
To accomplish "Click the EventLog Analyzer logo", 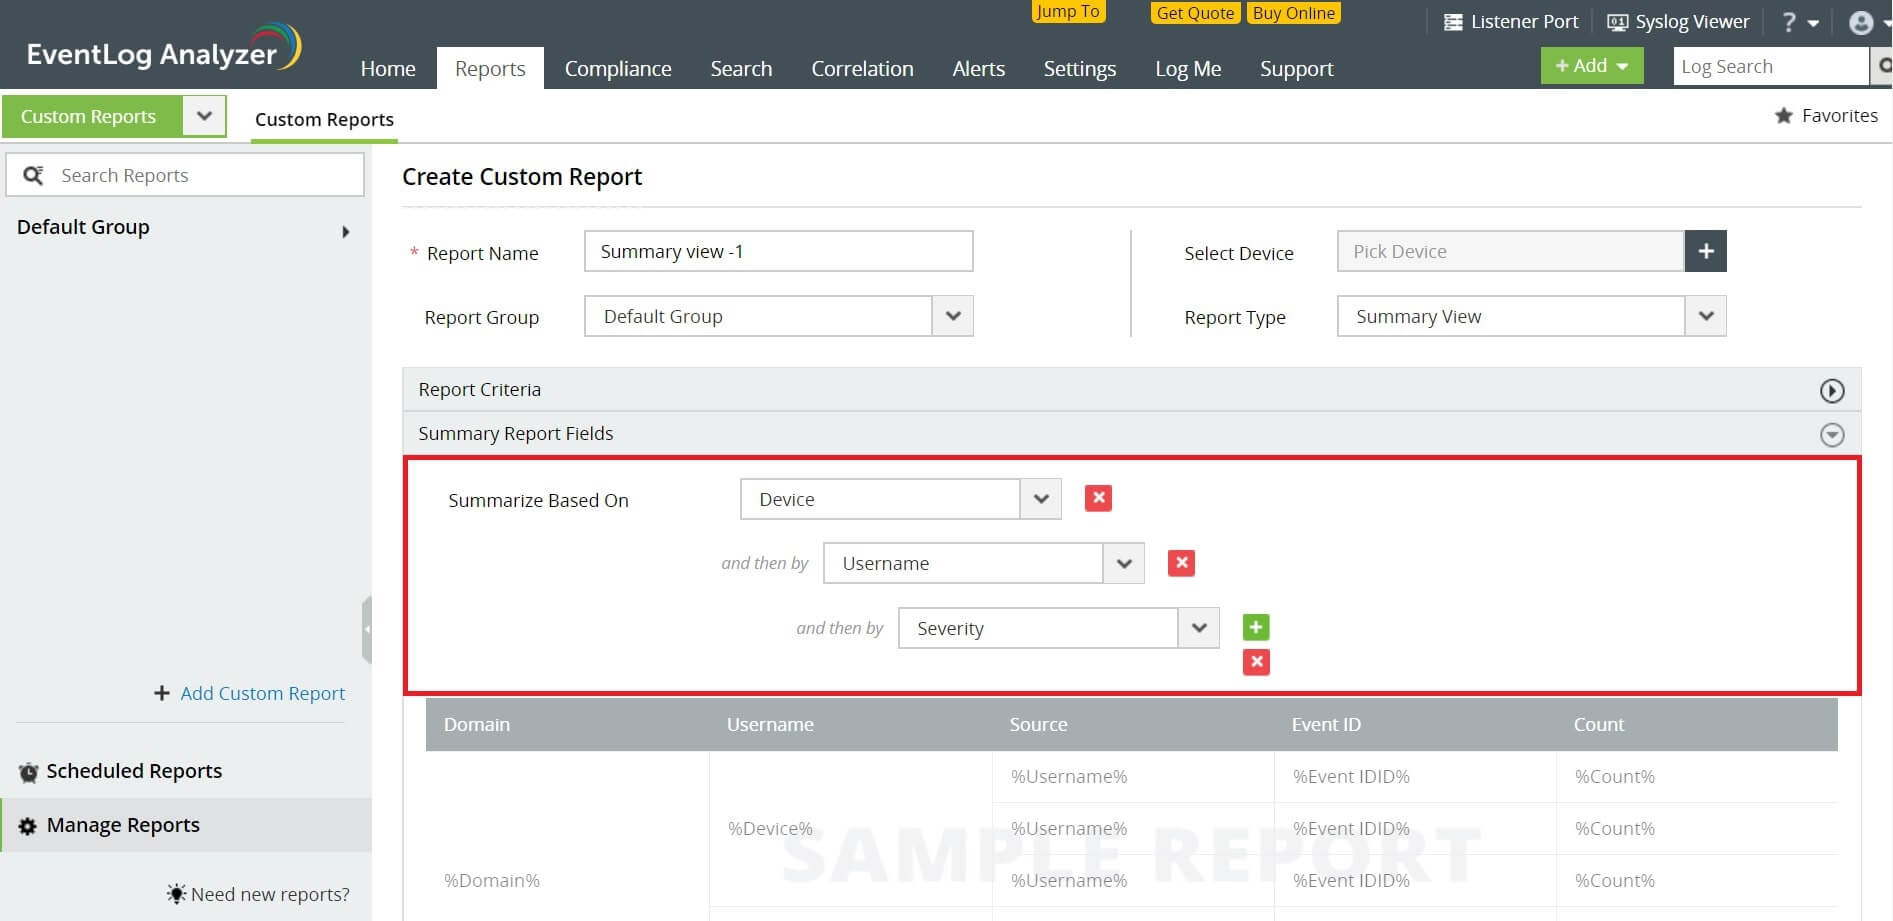I will pyautogui.click(x=164, y=49).
